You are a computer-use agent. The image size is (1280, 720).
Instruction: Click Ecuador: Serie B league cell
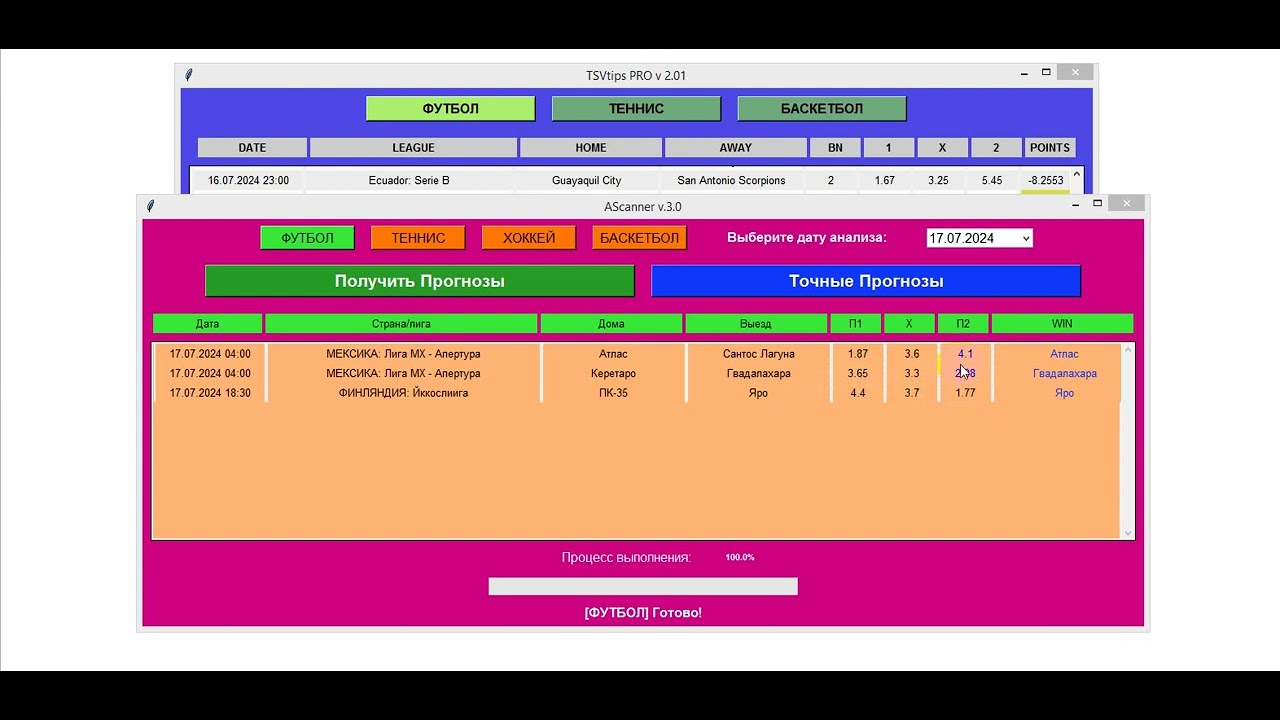click(409, 181)
